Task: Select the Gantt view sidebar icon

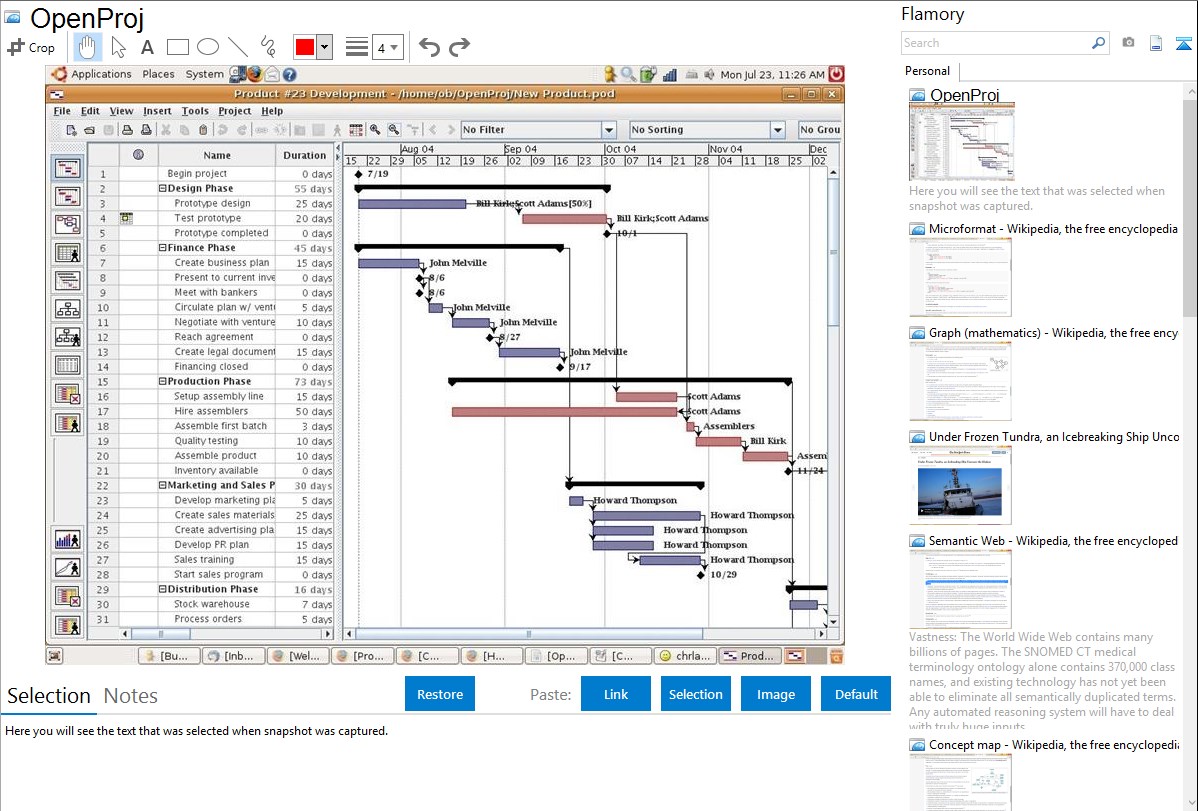Action: (x=67, y=168)
